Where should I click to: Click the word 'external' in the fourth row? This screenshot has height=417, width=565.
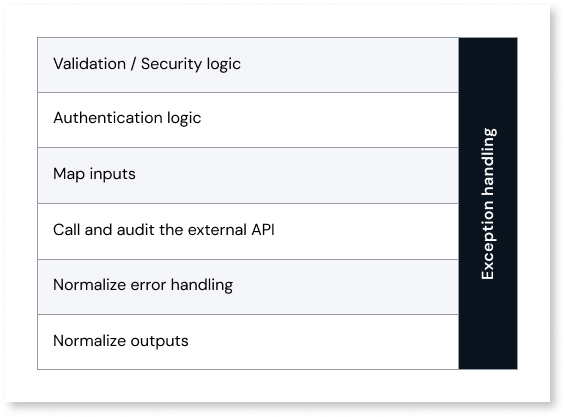[217, 230]
